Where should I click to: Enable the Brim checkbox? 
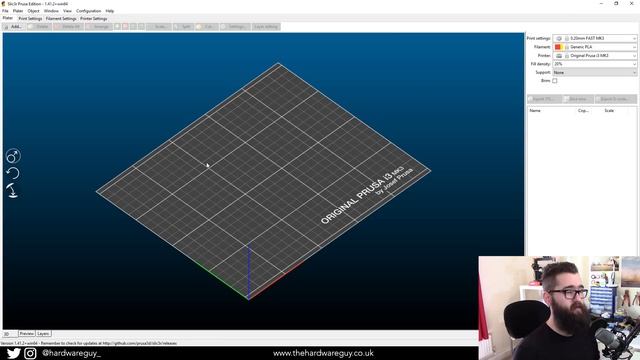[x=555, y=81]
